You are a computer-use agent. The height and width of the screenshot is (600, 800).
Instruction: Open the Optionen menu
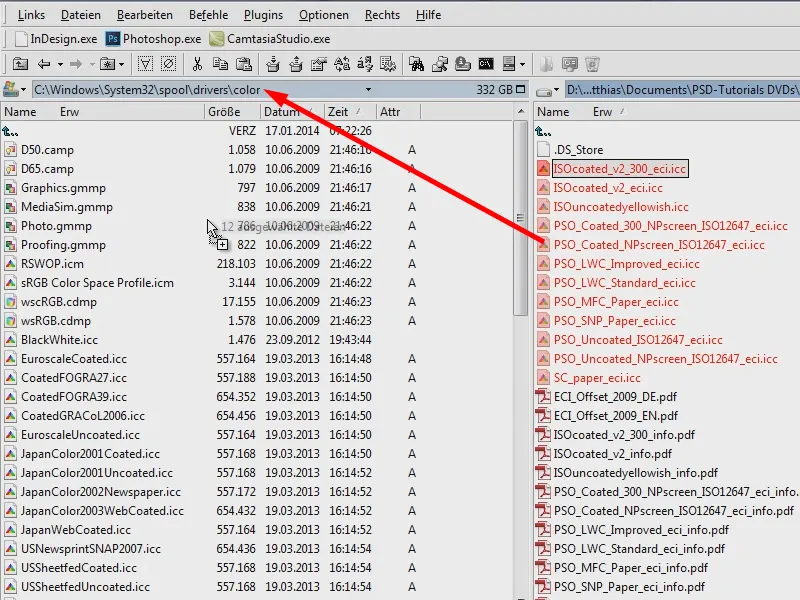click(324, 14)
